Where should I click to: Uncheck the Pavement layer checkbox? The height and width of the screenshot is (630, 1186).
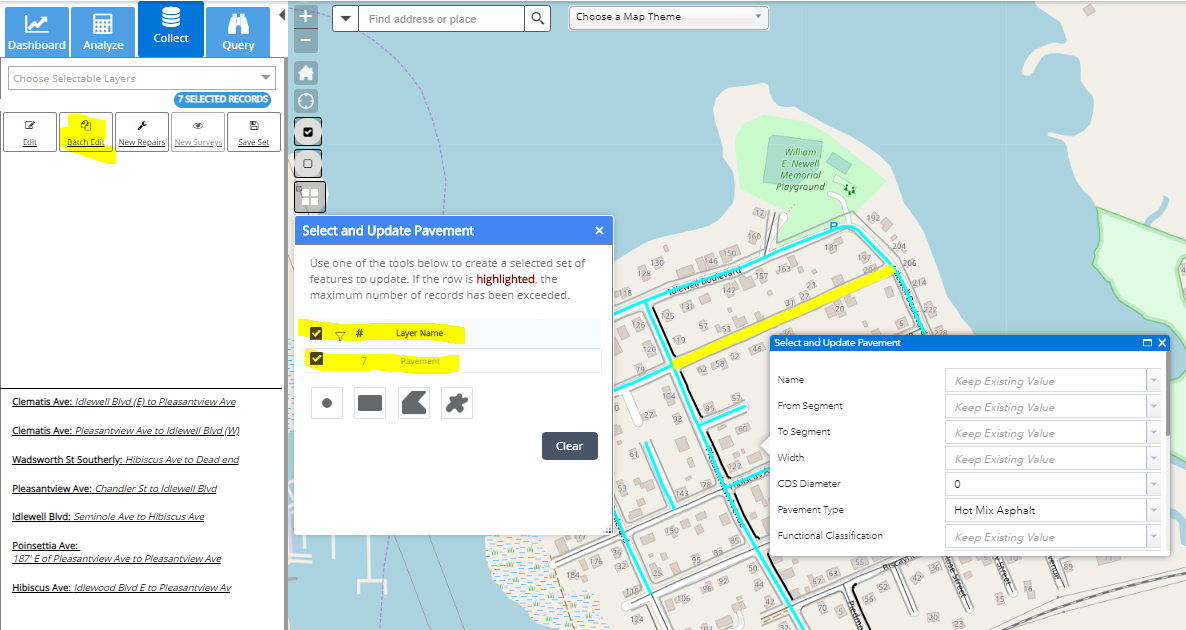click(316, 360)
